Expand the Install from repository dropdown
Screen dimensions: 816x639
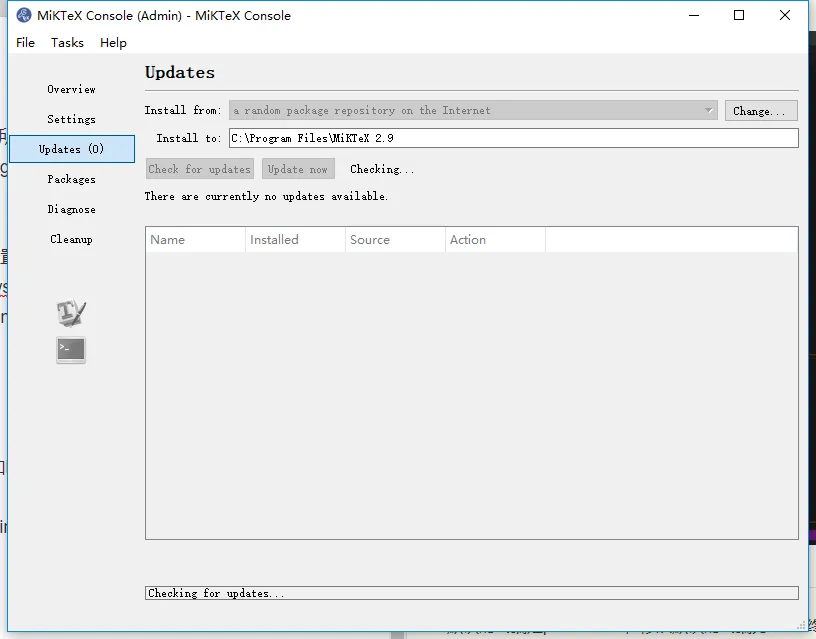tap(473, 110)
